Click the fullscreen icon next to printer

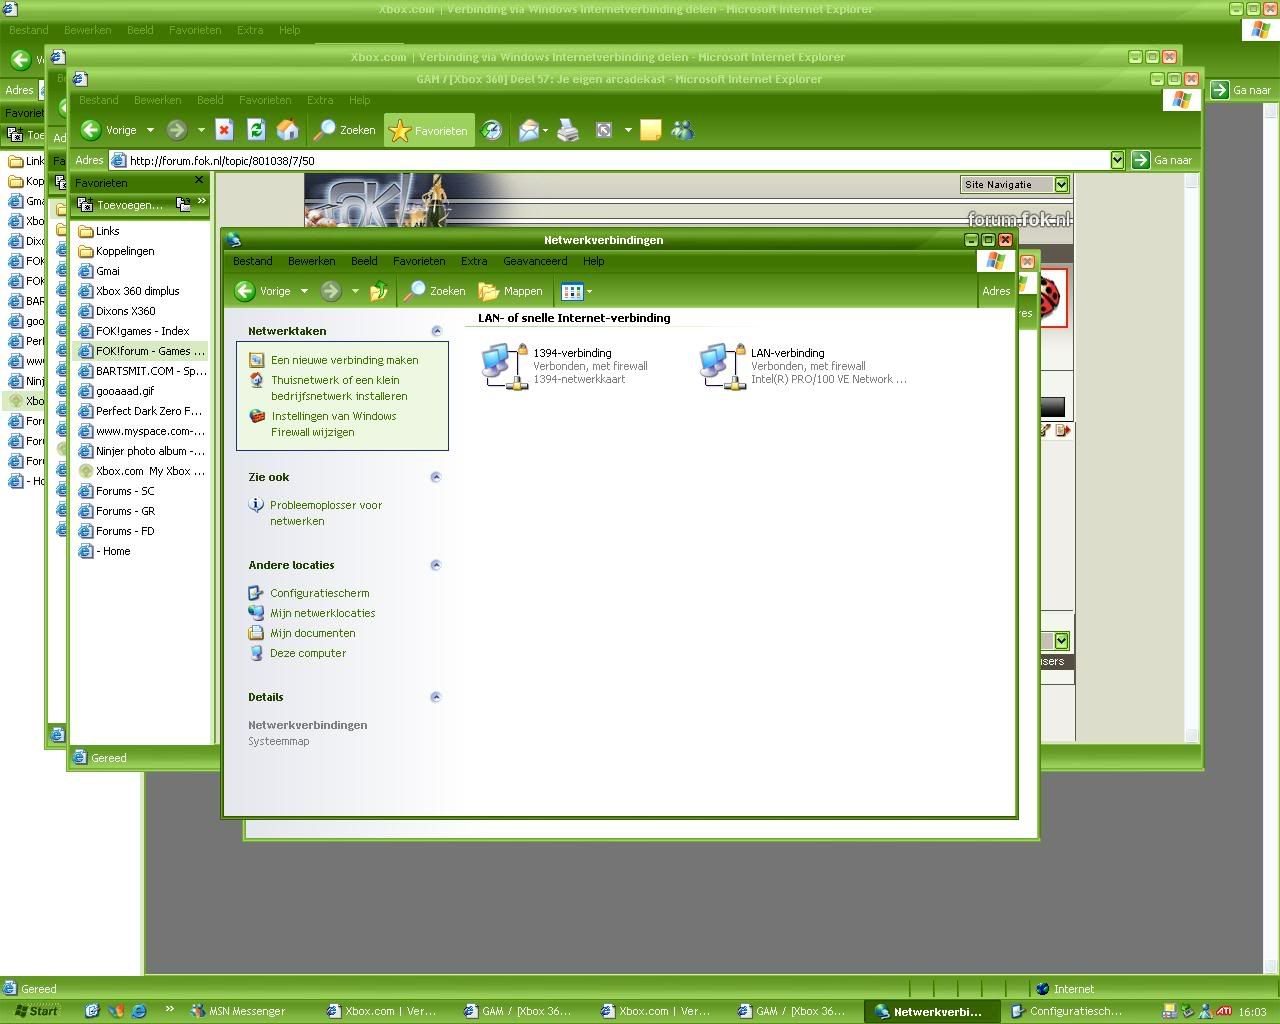coord(604,130)
